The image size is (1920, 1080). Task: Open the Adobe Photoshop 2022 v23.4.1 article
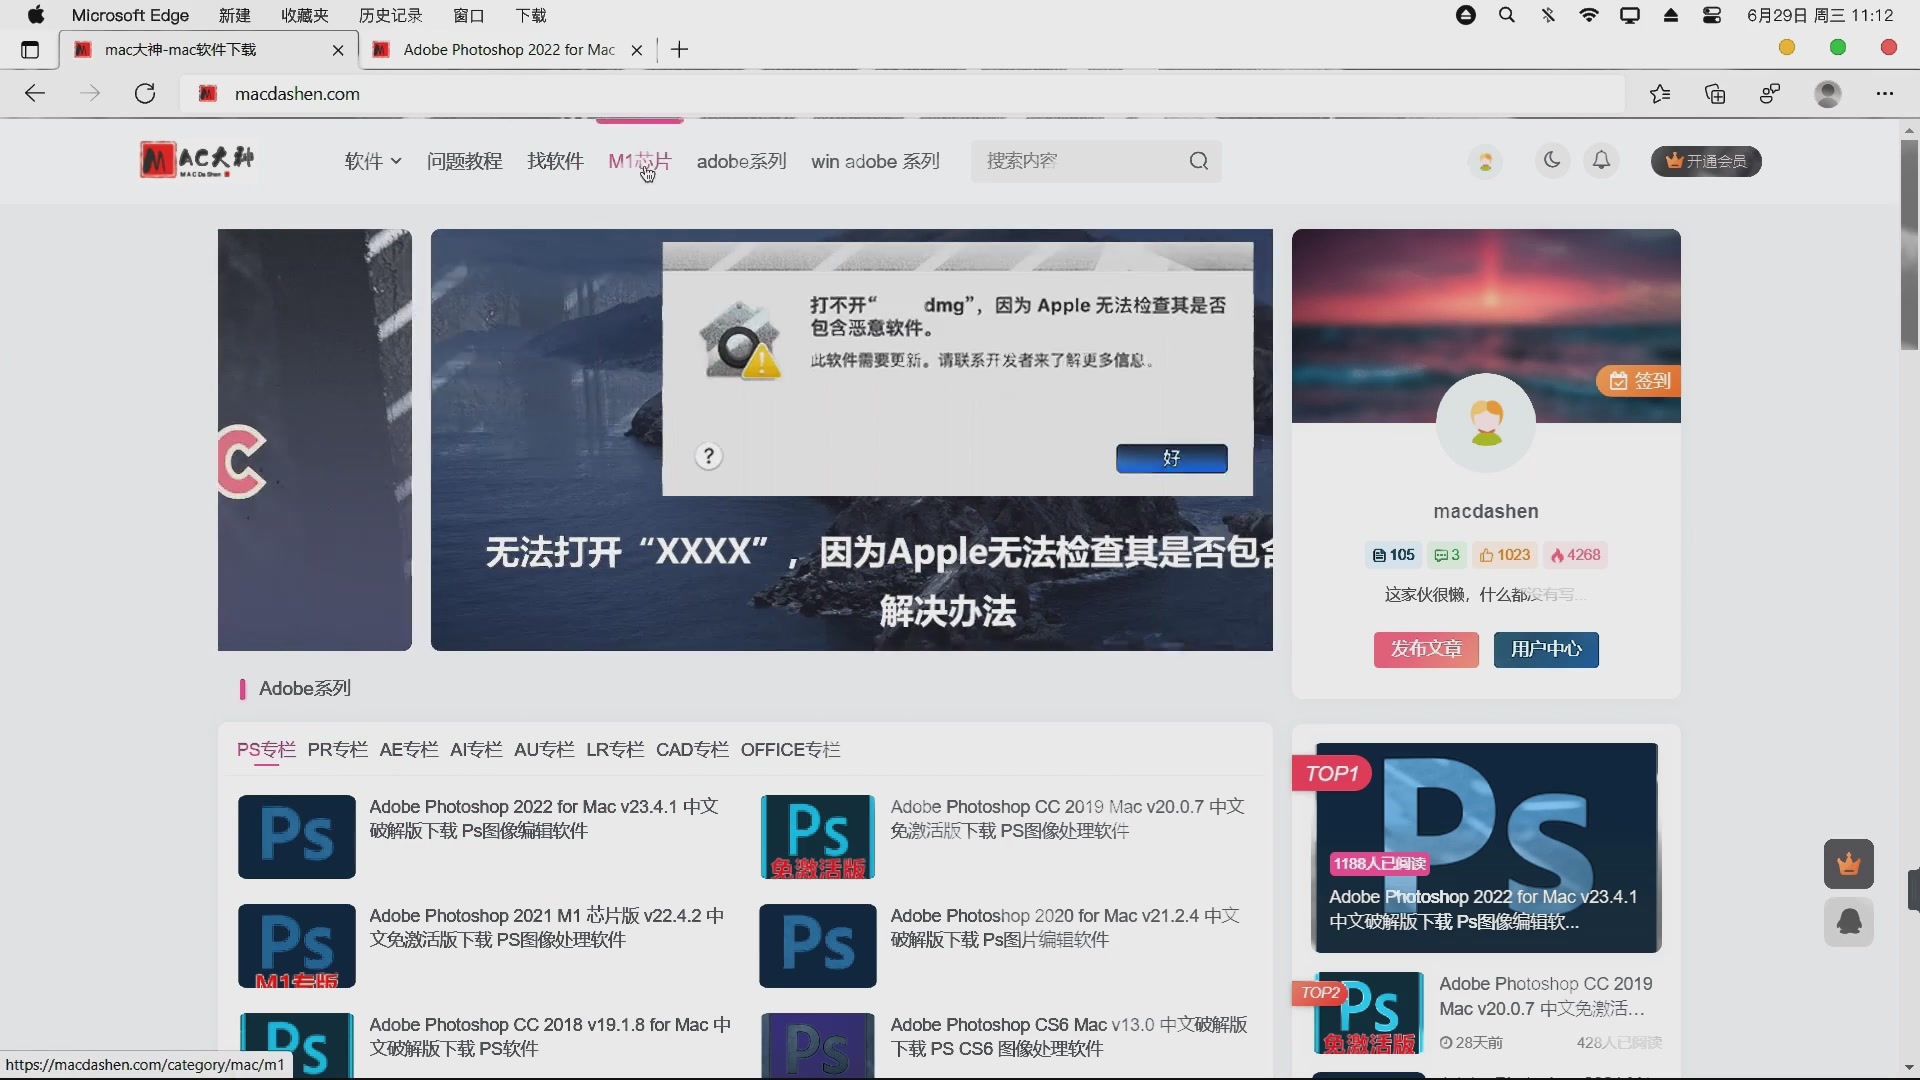(544, 818)
